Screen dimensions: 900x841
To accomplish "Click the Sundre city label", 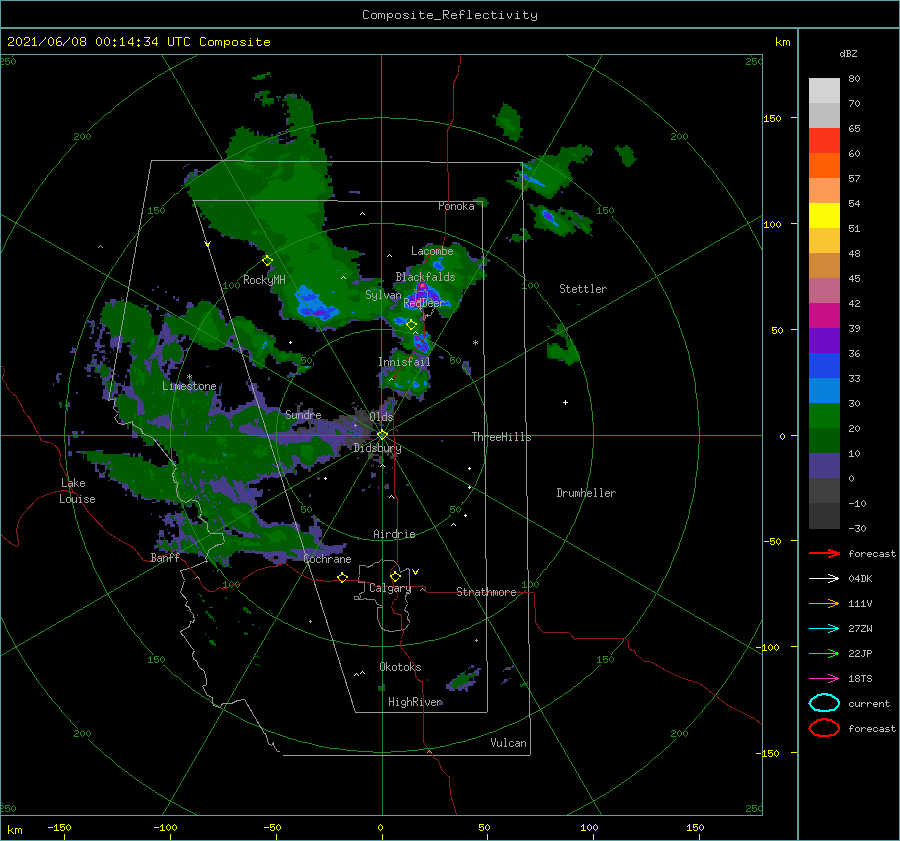I will click(x=303, y=414).
